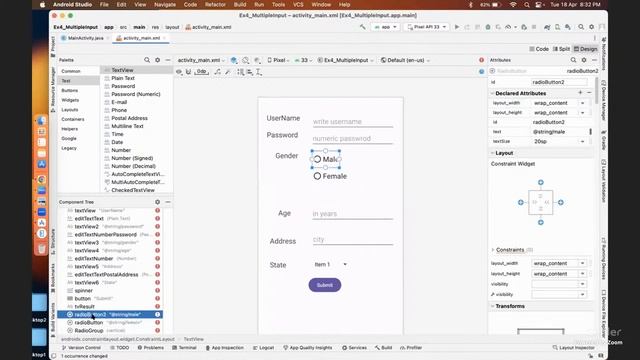Image resolution: width=640 pixels, height=360 pixels.
Task: Click the error icon beside the spinner row
Action: click(158, 291)
